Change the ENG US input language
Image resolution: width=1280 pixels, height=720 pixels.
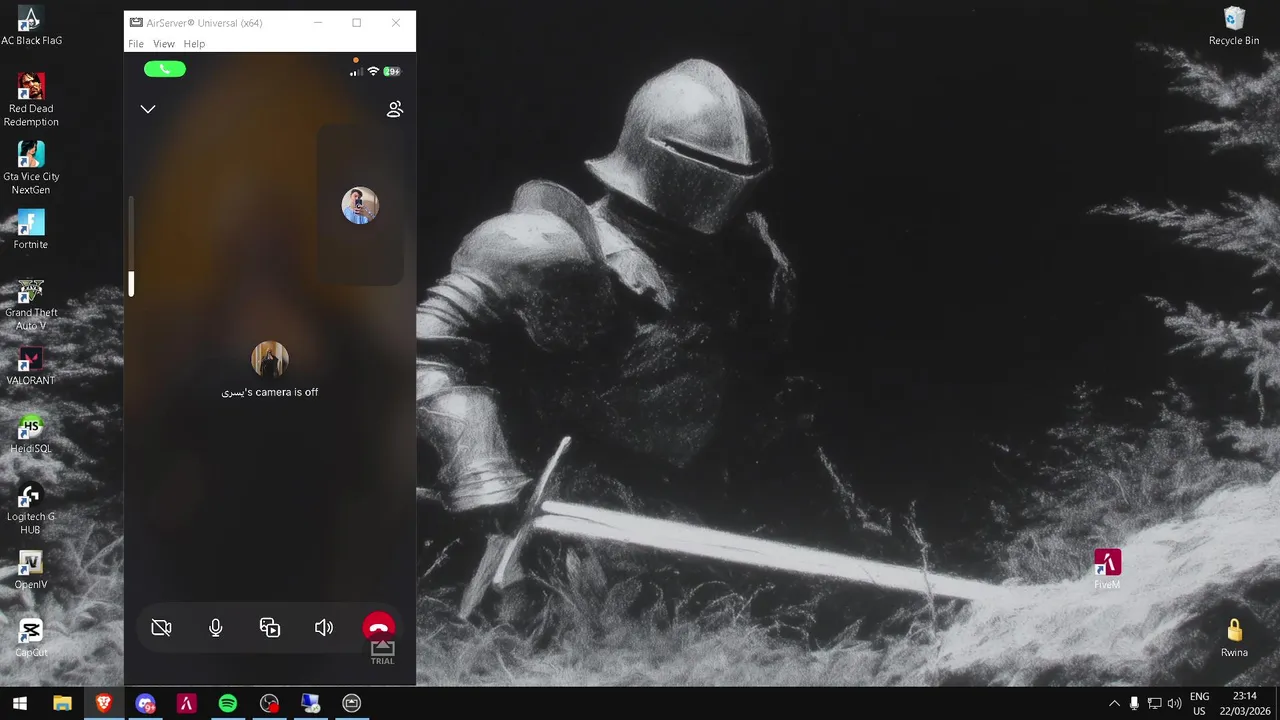point(1200,704)
